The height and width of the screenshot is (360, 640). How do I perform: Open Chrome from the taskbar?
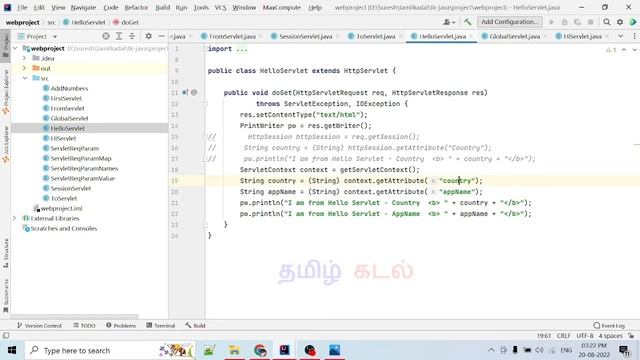[260, 350]
